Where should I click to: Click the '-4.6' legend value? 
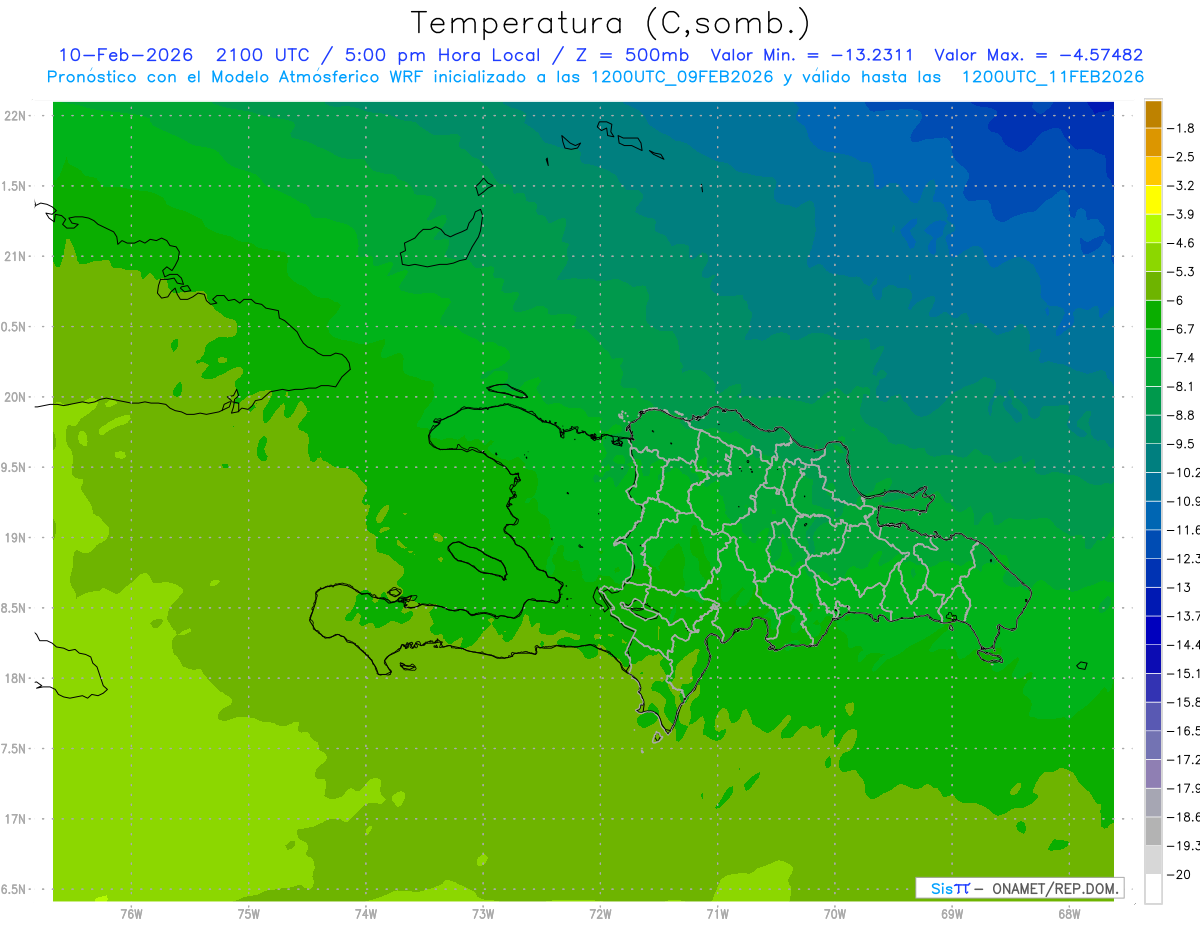(1181, 243)
